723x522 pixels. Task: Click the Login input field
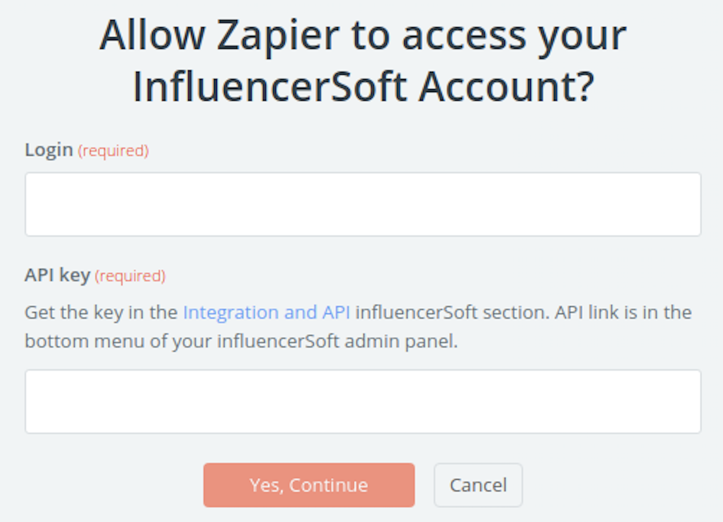click(x=362, y=204)
